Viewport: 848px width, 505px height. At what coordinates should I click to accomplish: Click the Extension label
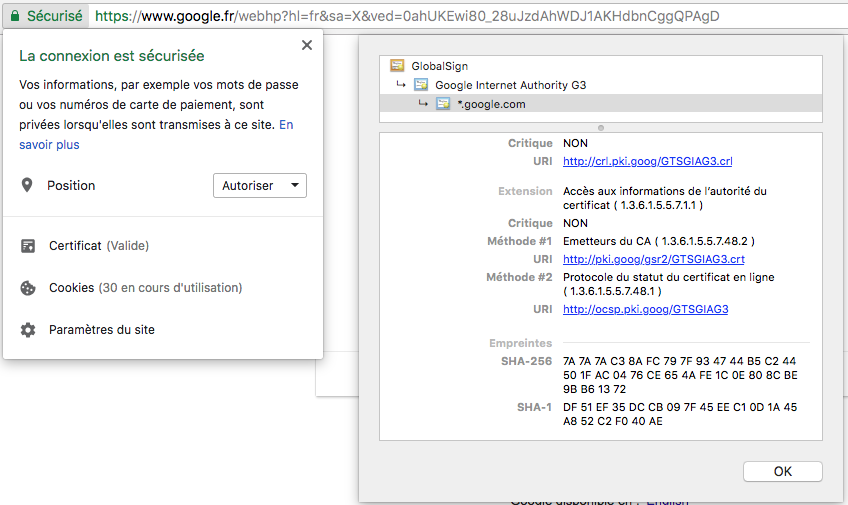click(525, 191)
